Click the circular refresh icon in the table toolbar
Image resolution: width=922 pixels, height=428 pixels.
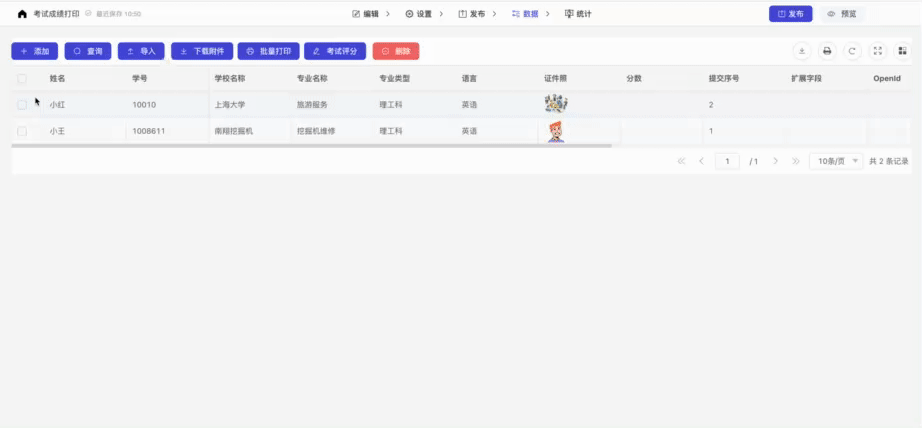tap(852, 51)
